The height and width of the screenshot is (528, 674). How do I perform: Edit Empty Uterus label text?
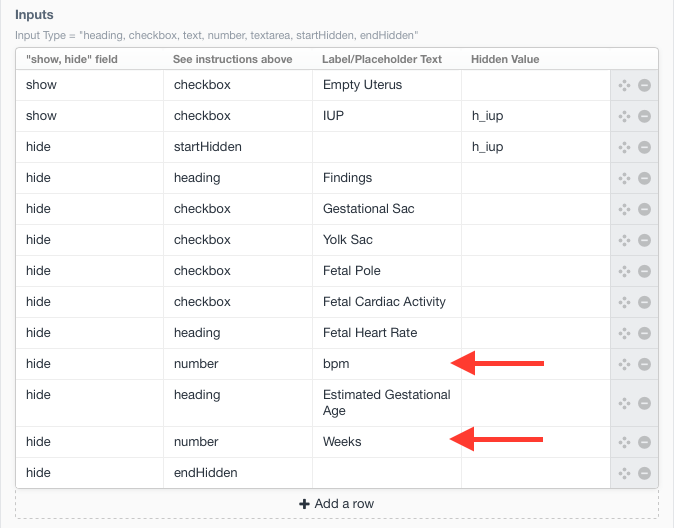pyautogui.click(x=387, y=85)
